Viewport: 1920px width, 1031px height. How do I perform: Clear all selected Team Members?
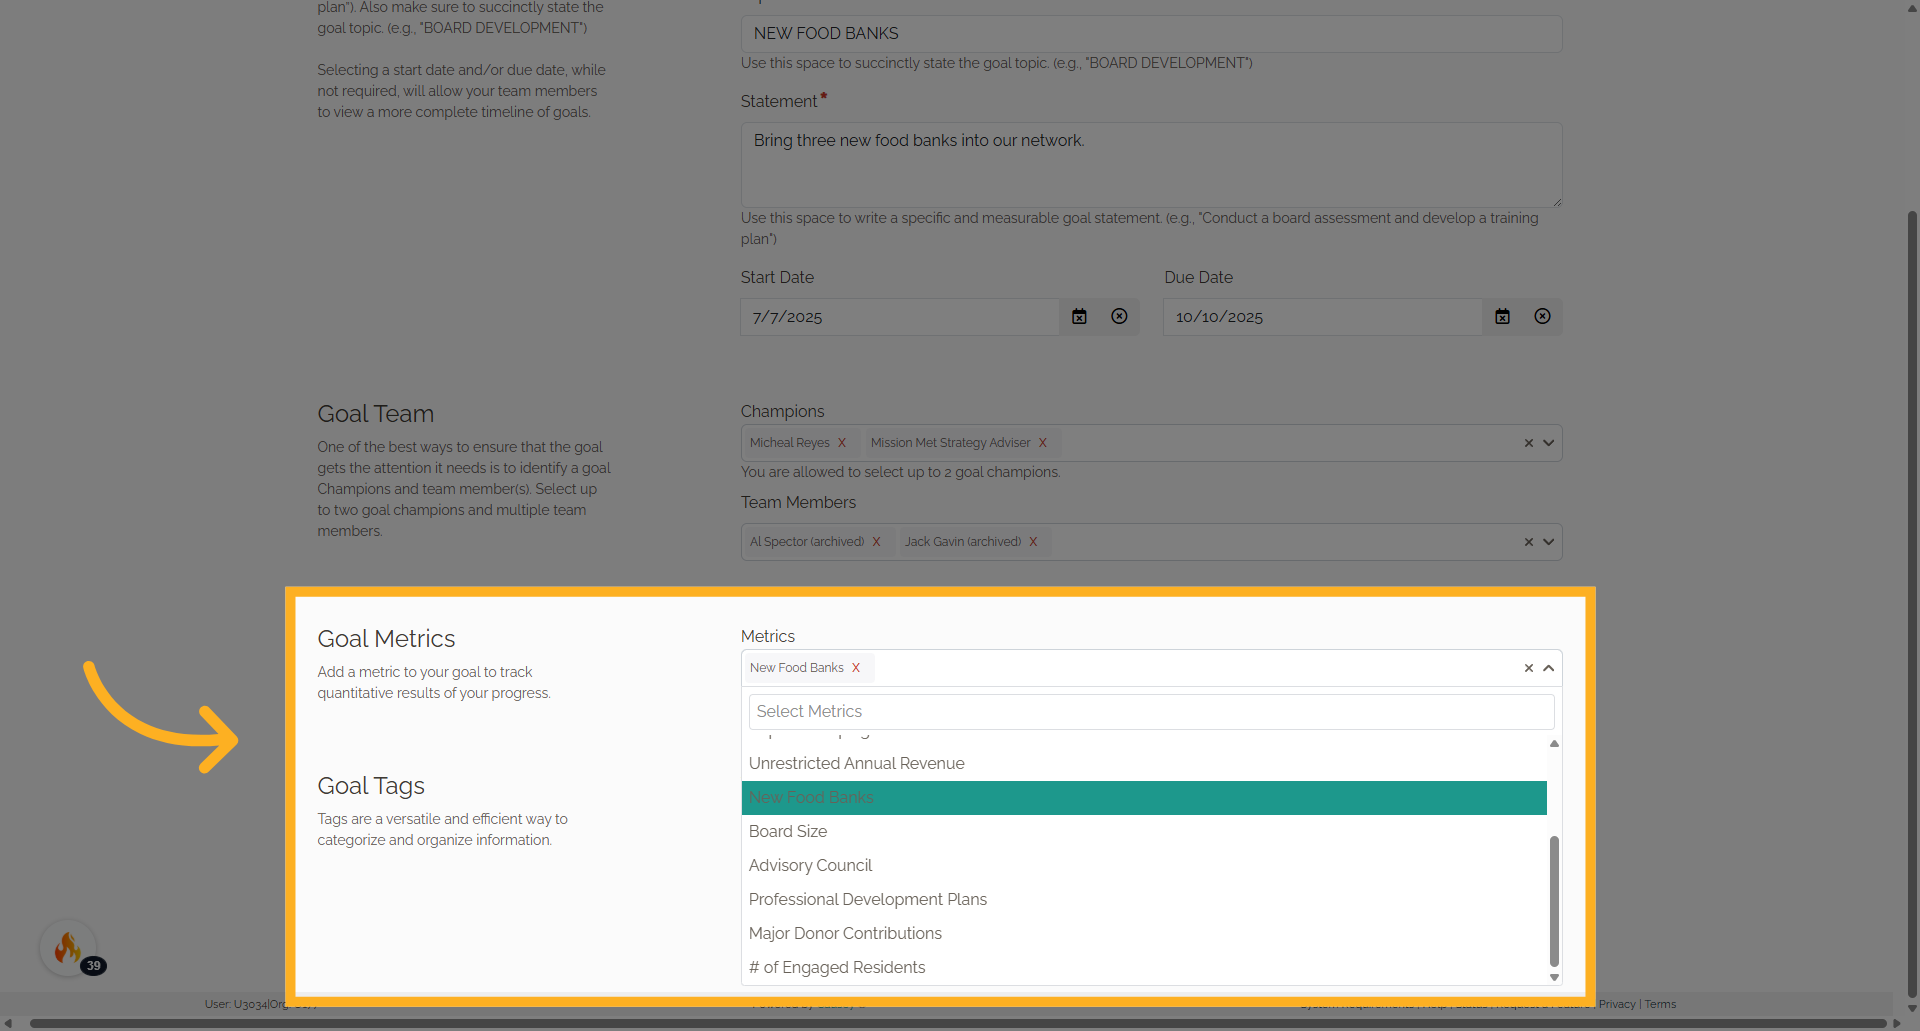point(1528,542)
